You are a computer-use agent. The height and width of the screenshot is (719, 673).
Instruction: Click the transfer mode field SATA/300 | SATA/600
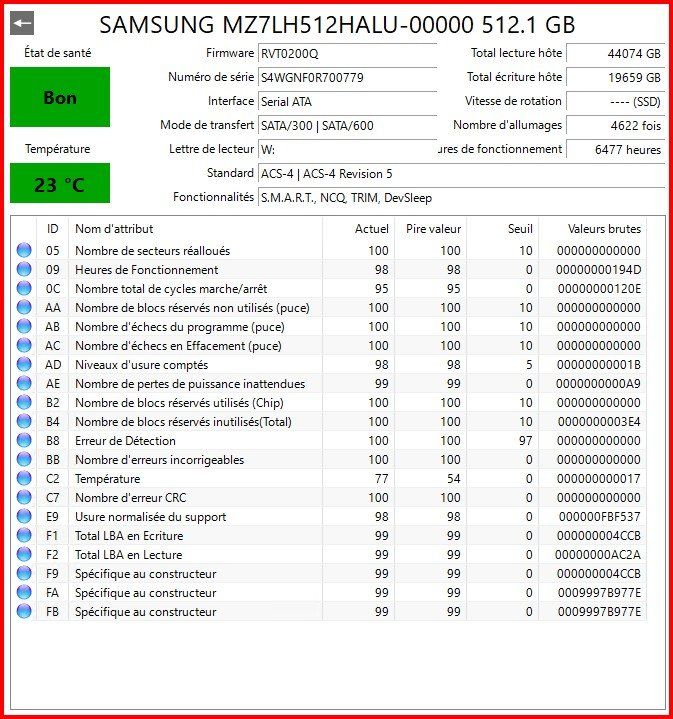(x=347, y=125)
